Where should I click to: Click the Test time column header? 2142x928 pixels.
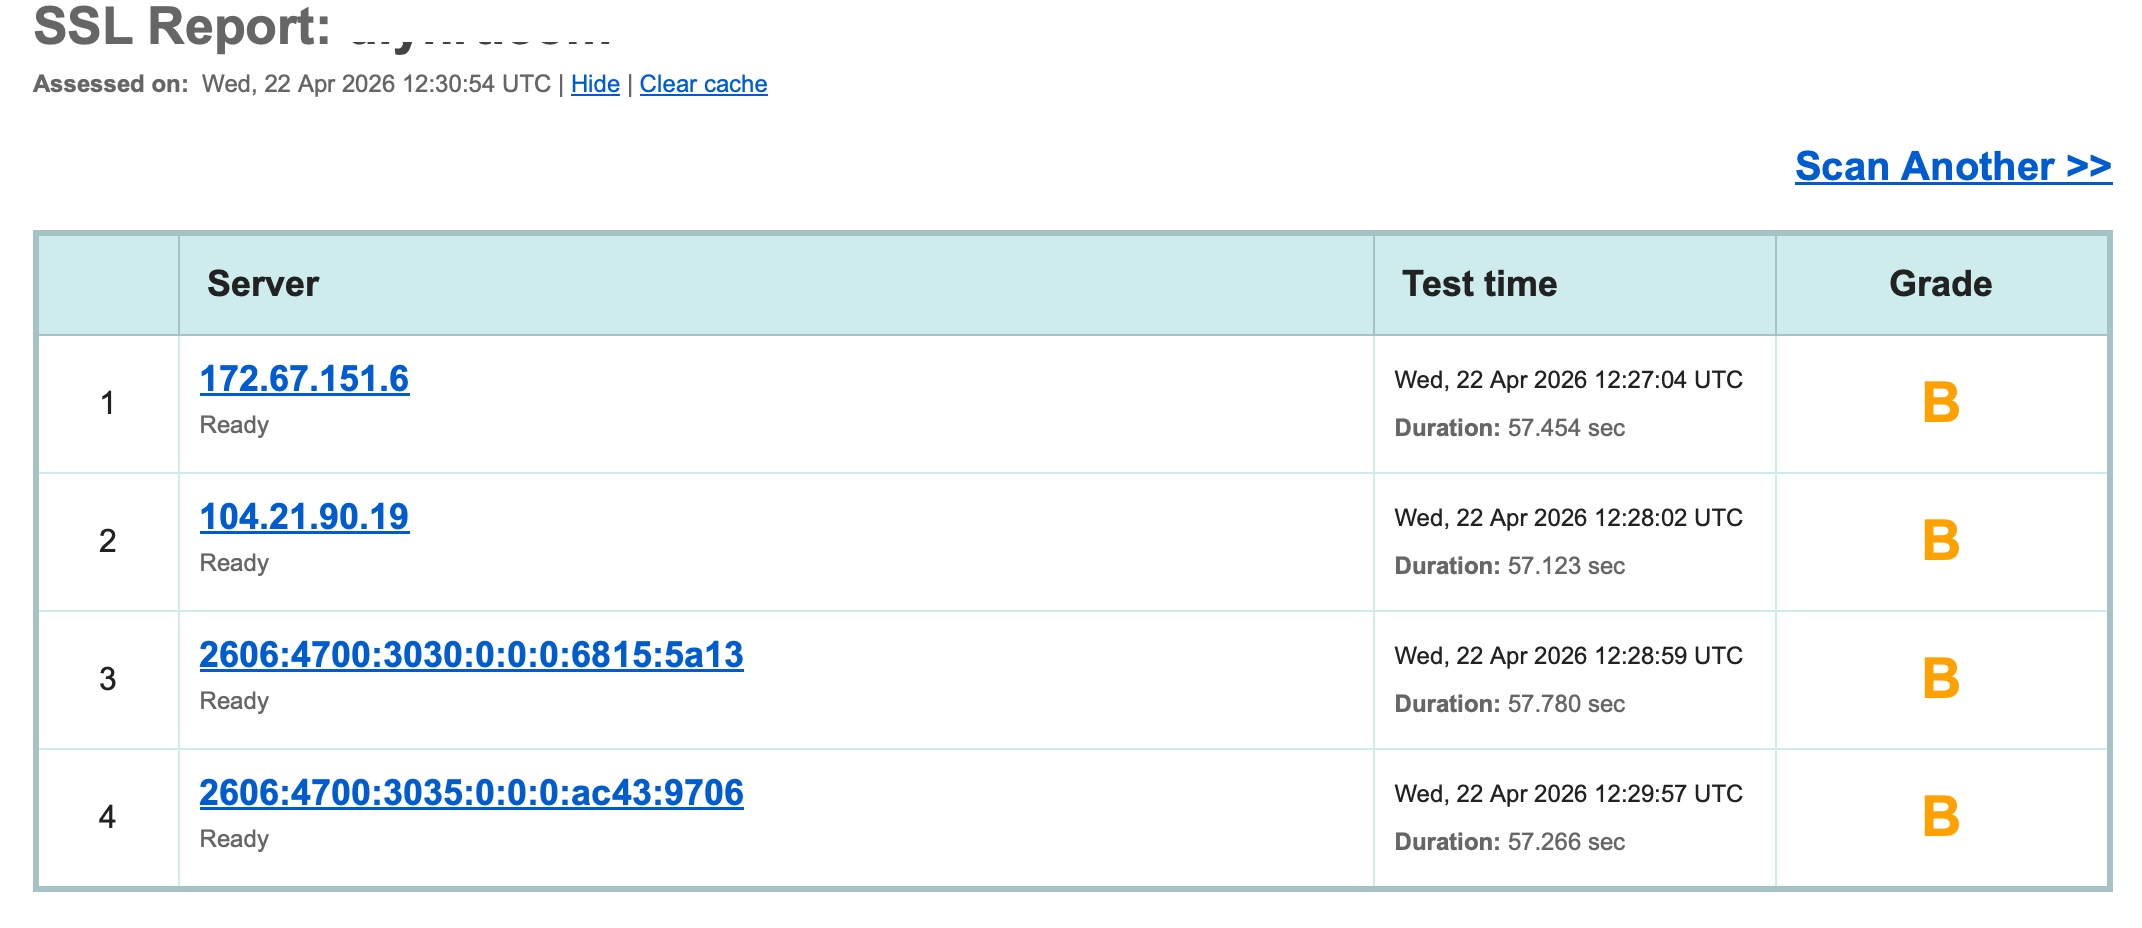click(1478, 283)
